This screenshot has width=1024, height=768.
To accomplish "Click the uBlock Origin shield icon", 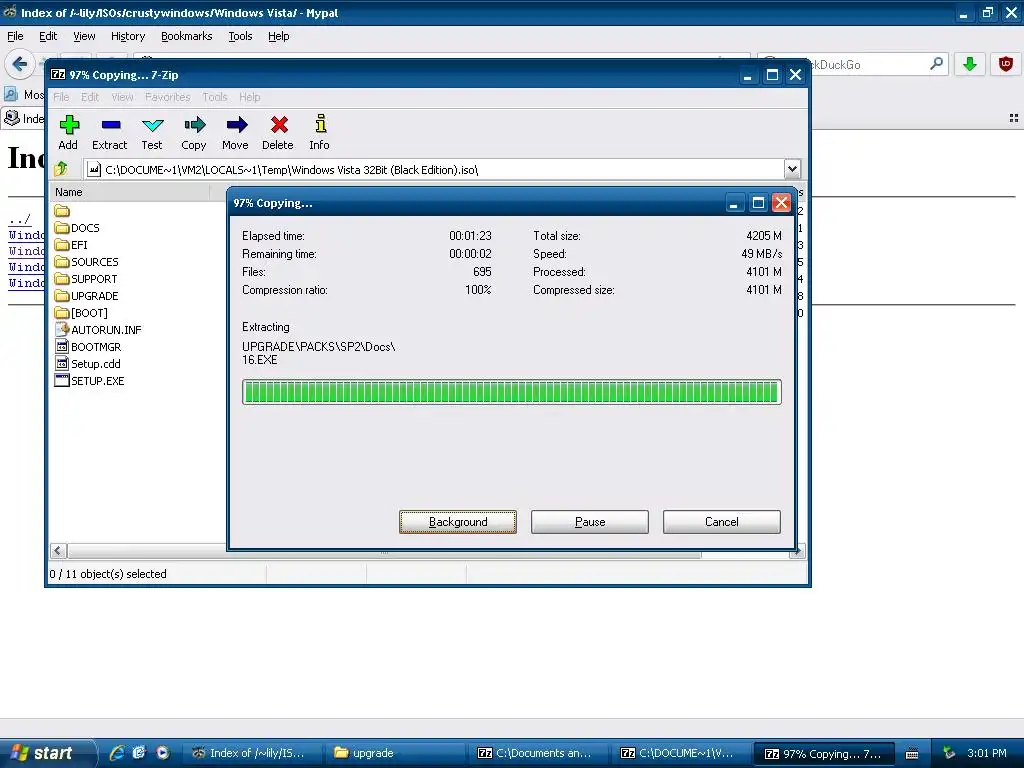I will tap(1006, 64).
